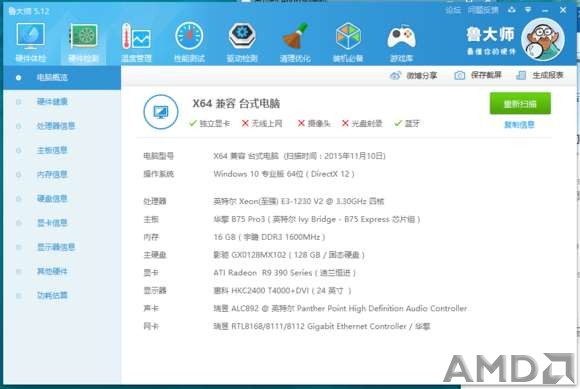Screen dimensions: 580x389
Task: Click the 显示器 row label
Action: (x=155, y=291)
